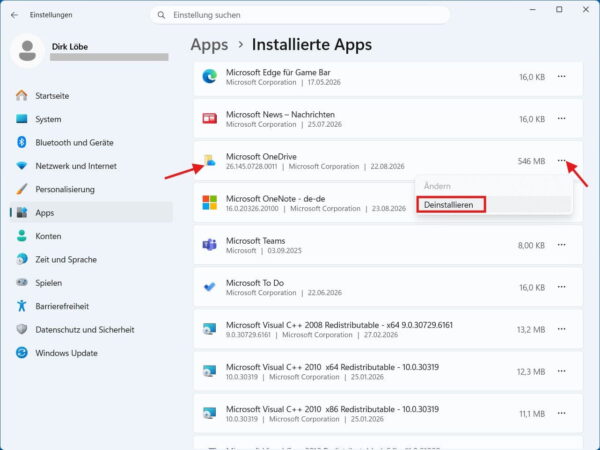
Task: Open Spielen settings
Action: 49,283
